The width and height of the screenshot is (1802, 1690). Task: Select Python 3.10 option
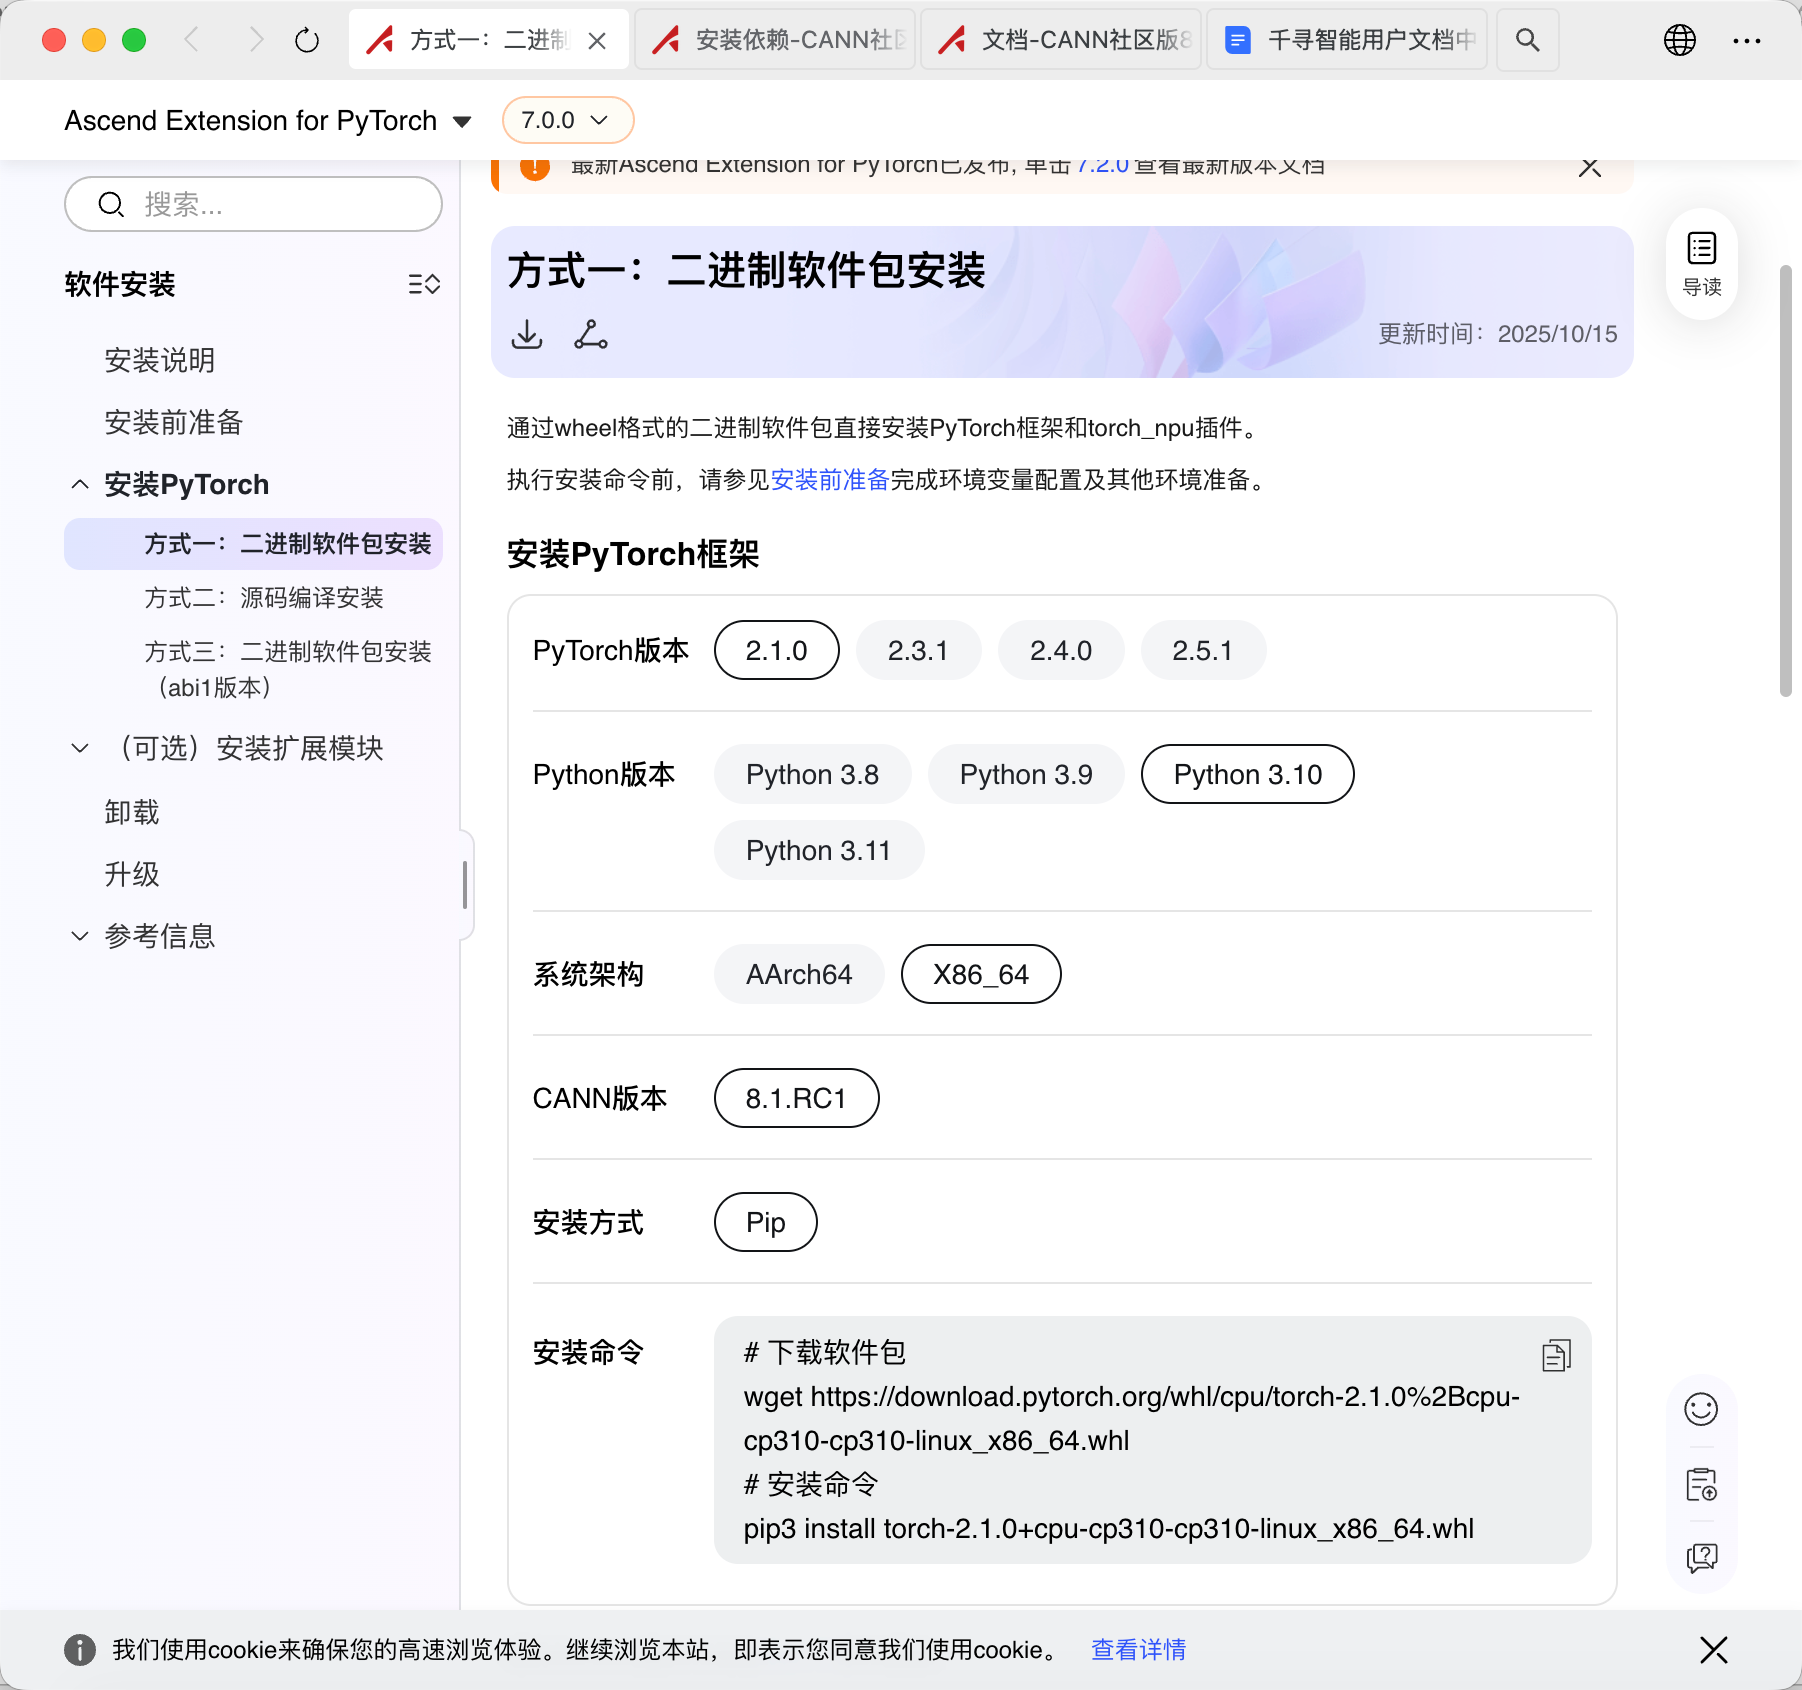(1247, 774)
